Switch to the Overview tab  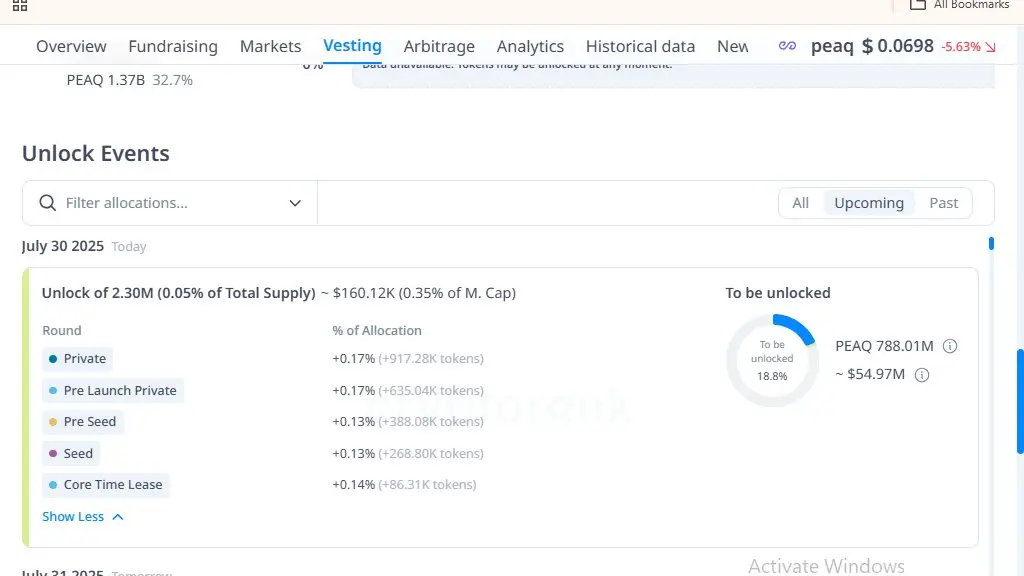tap(71, 46)
